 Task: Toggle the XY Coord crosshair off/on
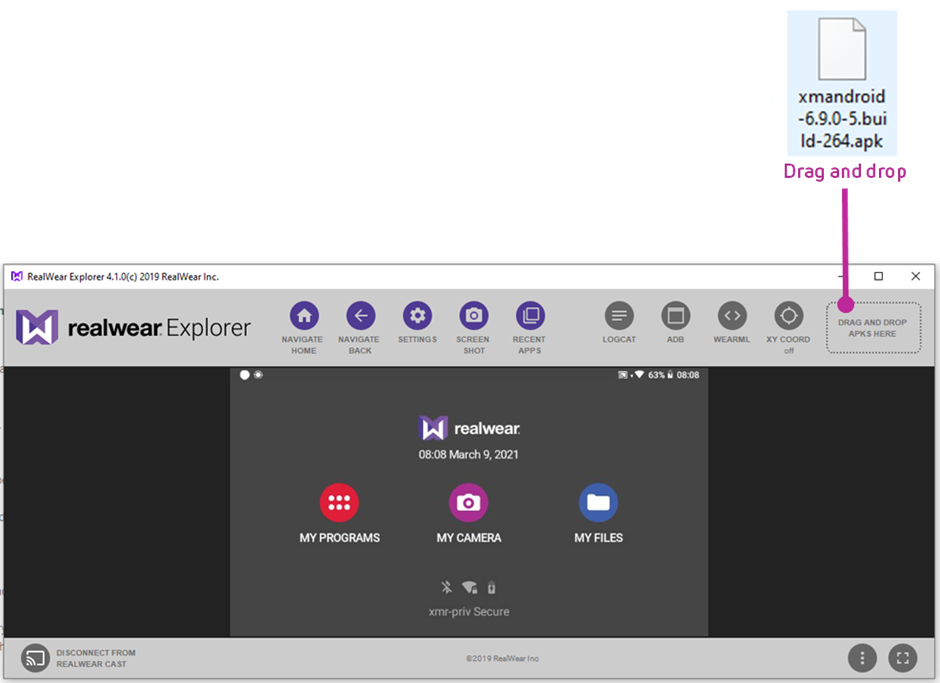click(789, 316)
